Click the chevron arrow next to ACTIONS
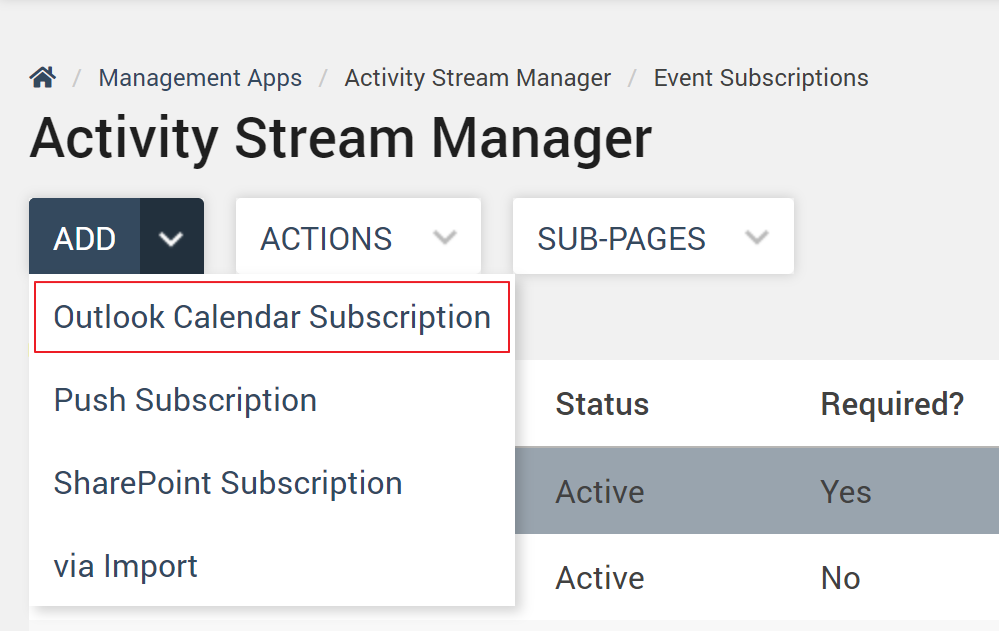Image resolution: width=999 pixels, height=631 pixels. coord(445,239)
